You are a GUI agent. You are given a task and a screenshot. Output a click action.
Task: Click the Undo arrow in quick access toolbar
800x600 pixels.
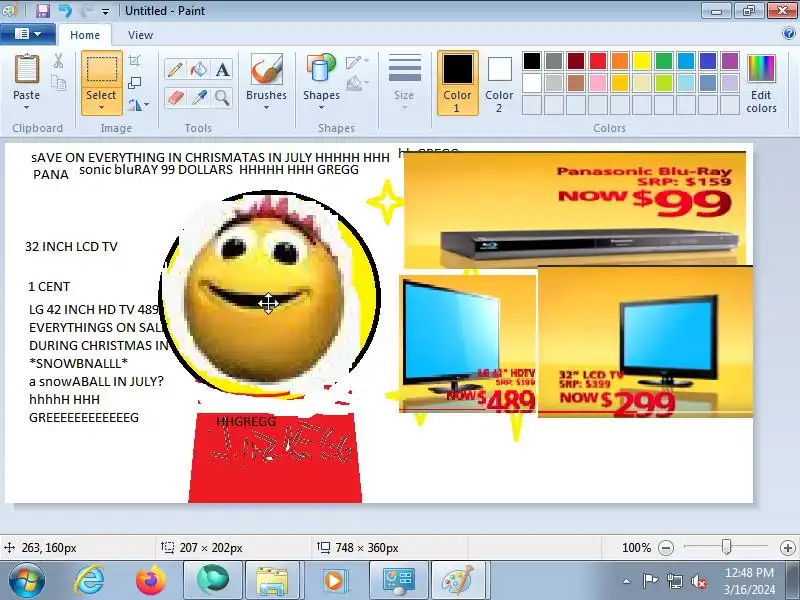(x=65, y=11)
